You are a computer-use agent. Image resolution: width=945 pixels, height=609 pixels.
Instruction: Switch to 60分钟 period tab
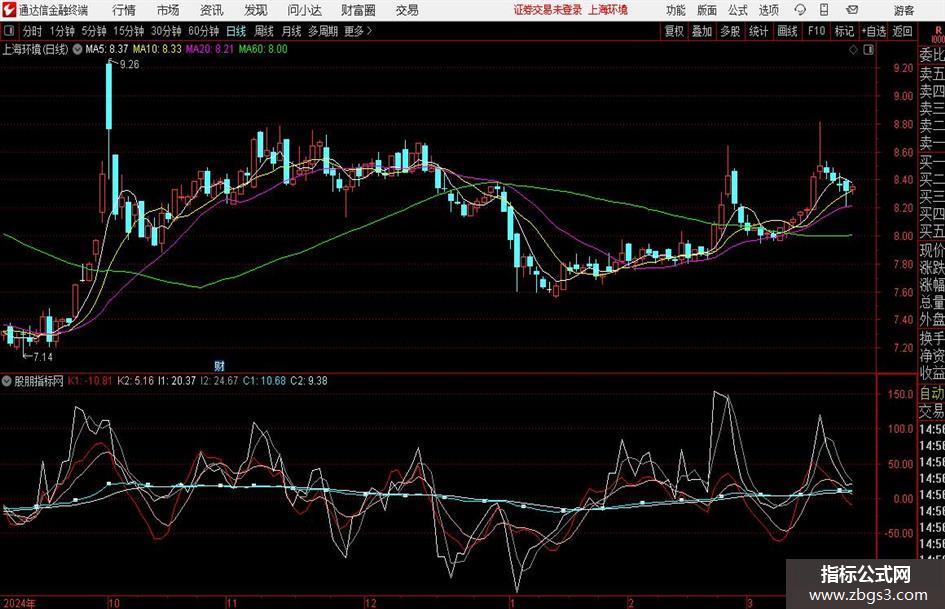tap(204, 31)
